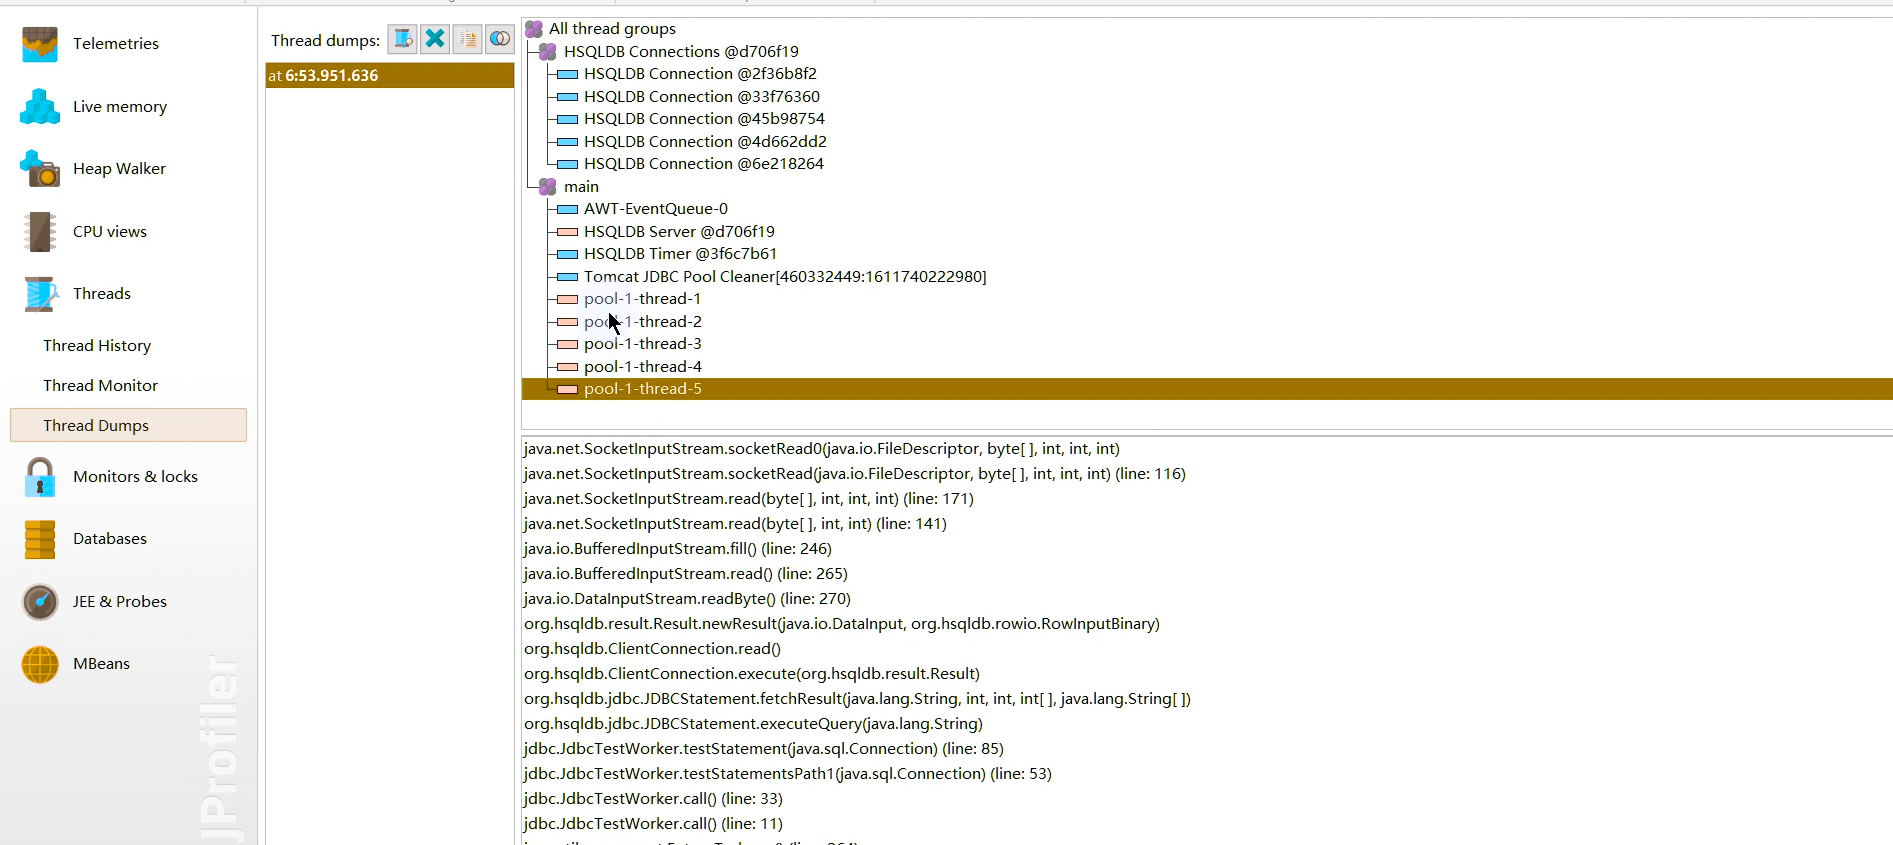This screenshot has height=845, width=1893.
Task: Select the HSQLDB Connections thread group node
Action: click(680, 52)
